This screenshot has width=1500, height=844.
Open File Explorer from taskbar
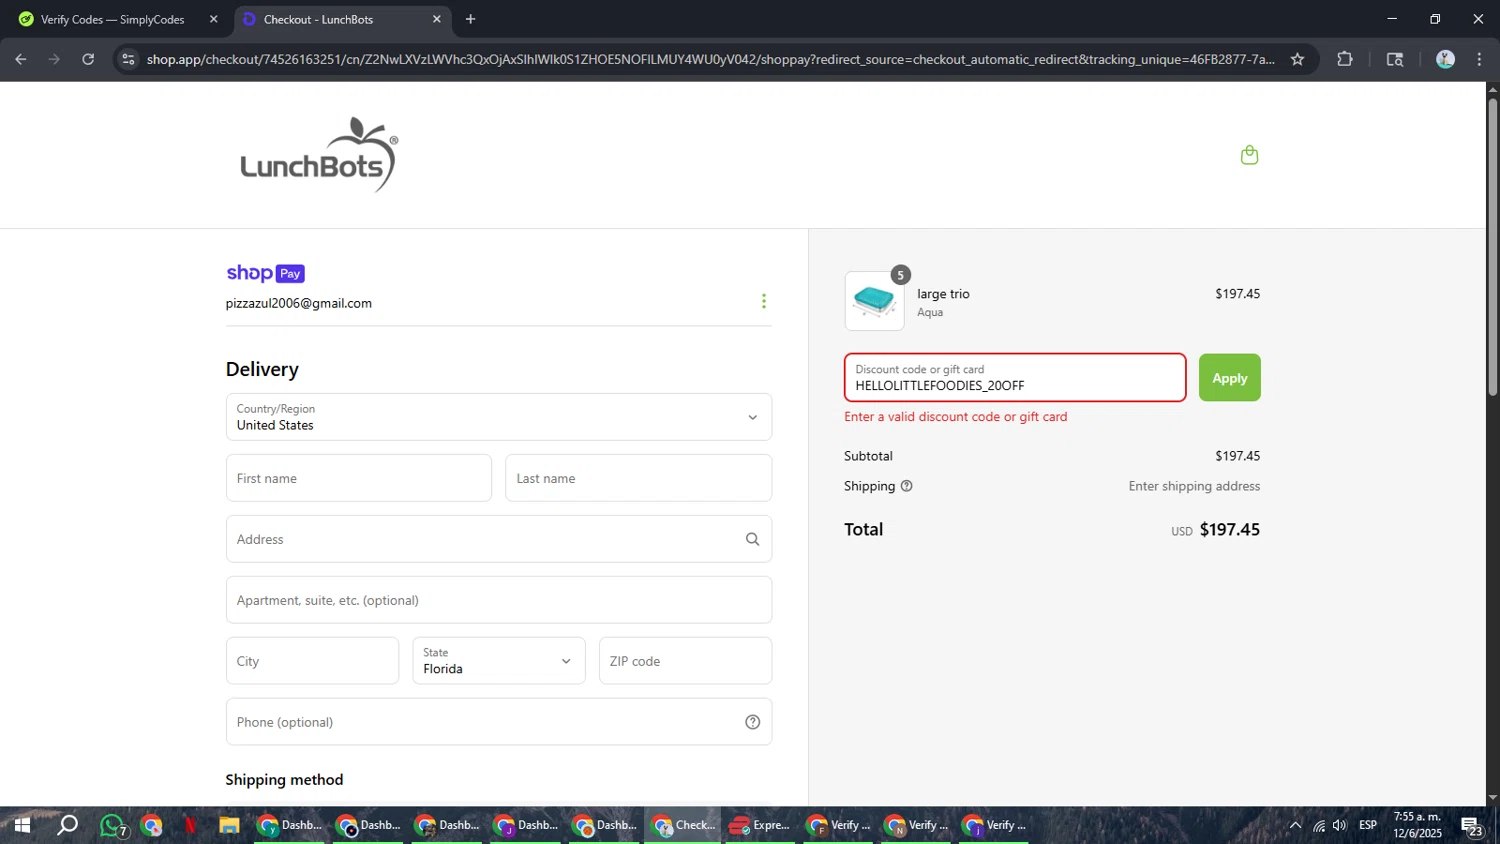tap(229, 825)
